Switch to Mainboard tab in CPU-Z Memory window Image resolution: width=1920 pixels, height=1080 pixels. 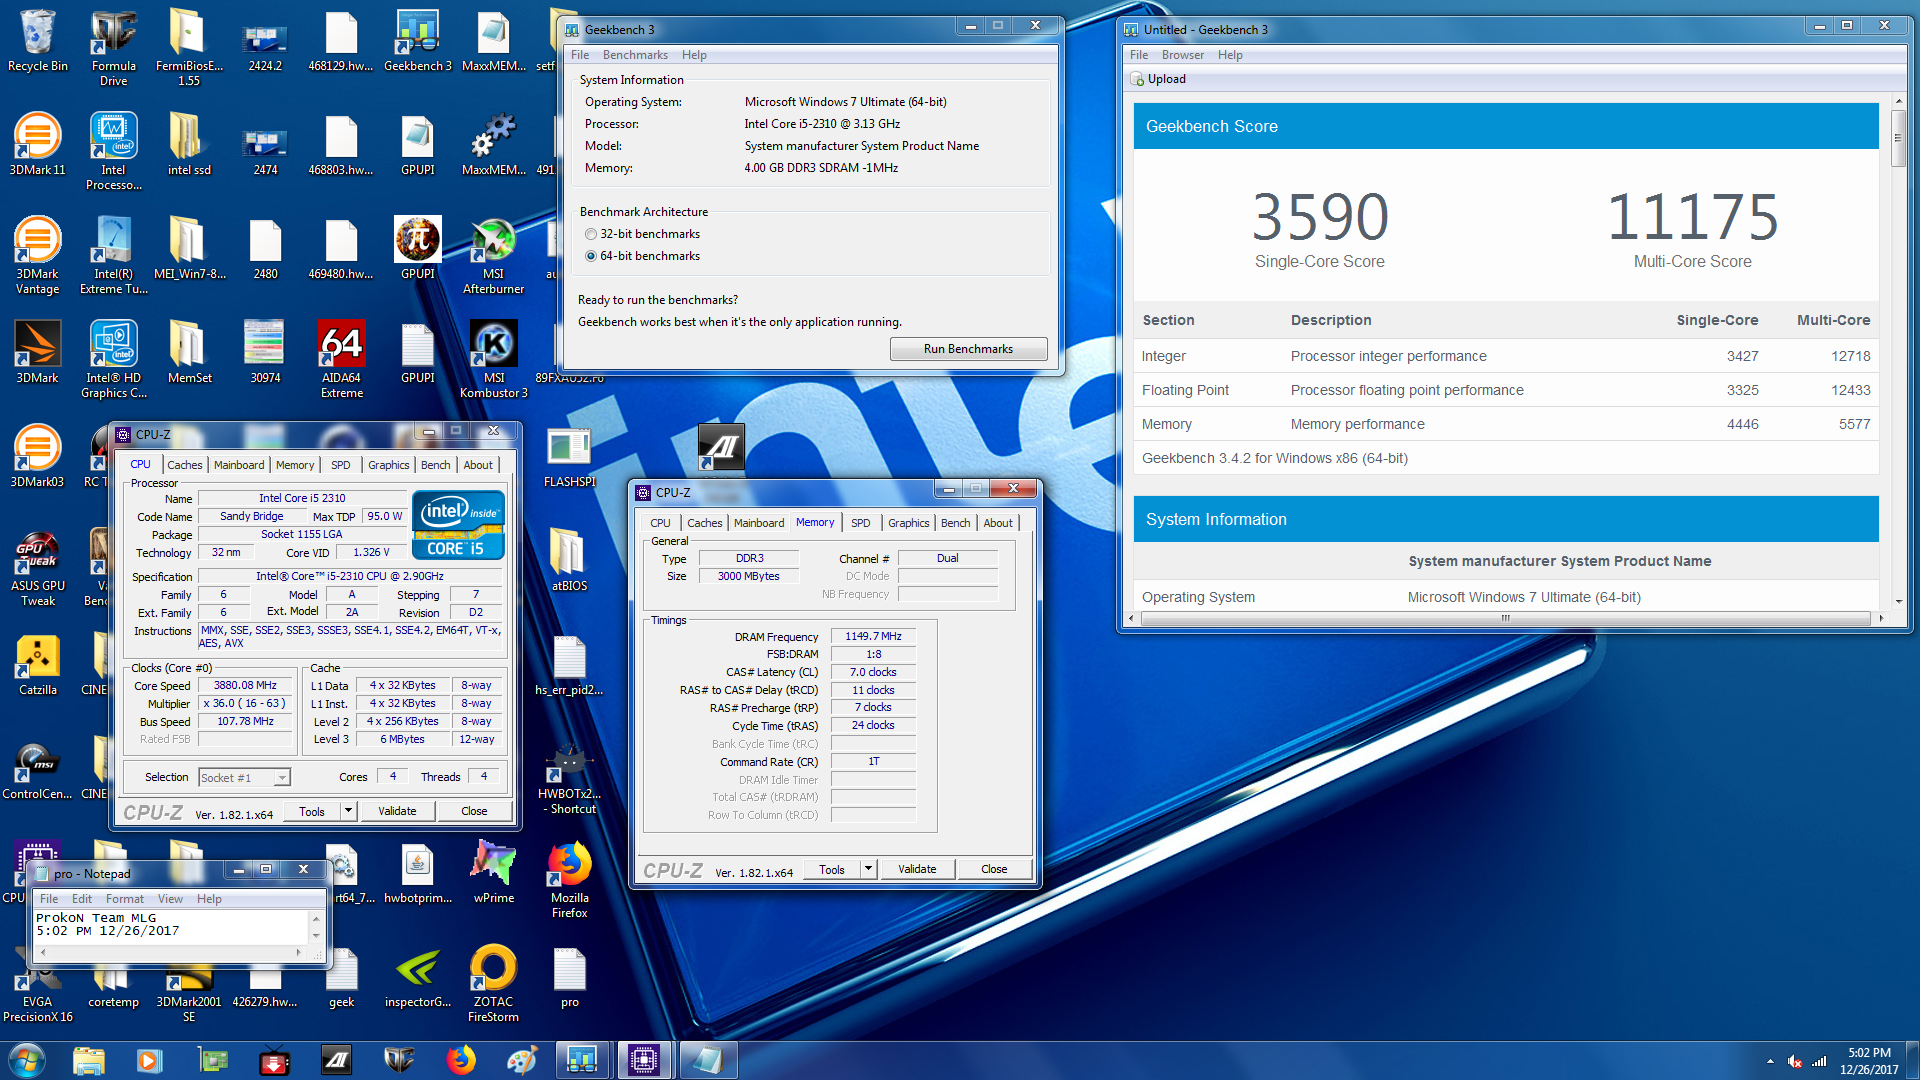759,523
